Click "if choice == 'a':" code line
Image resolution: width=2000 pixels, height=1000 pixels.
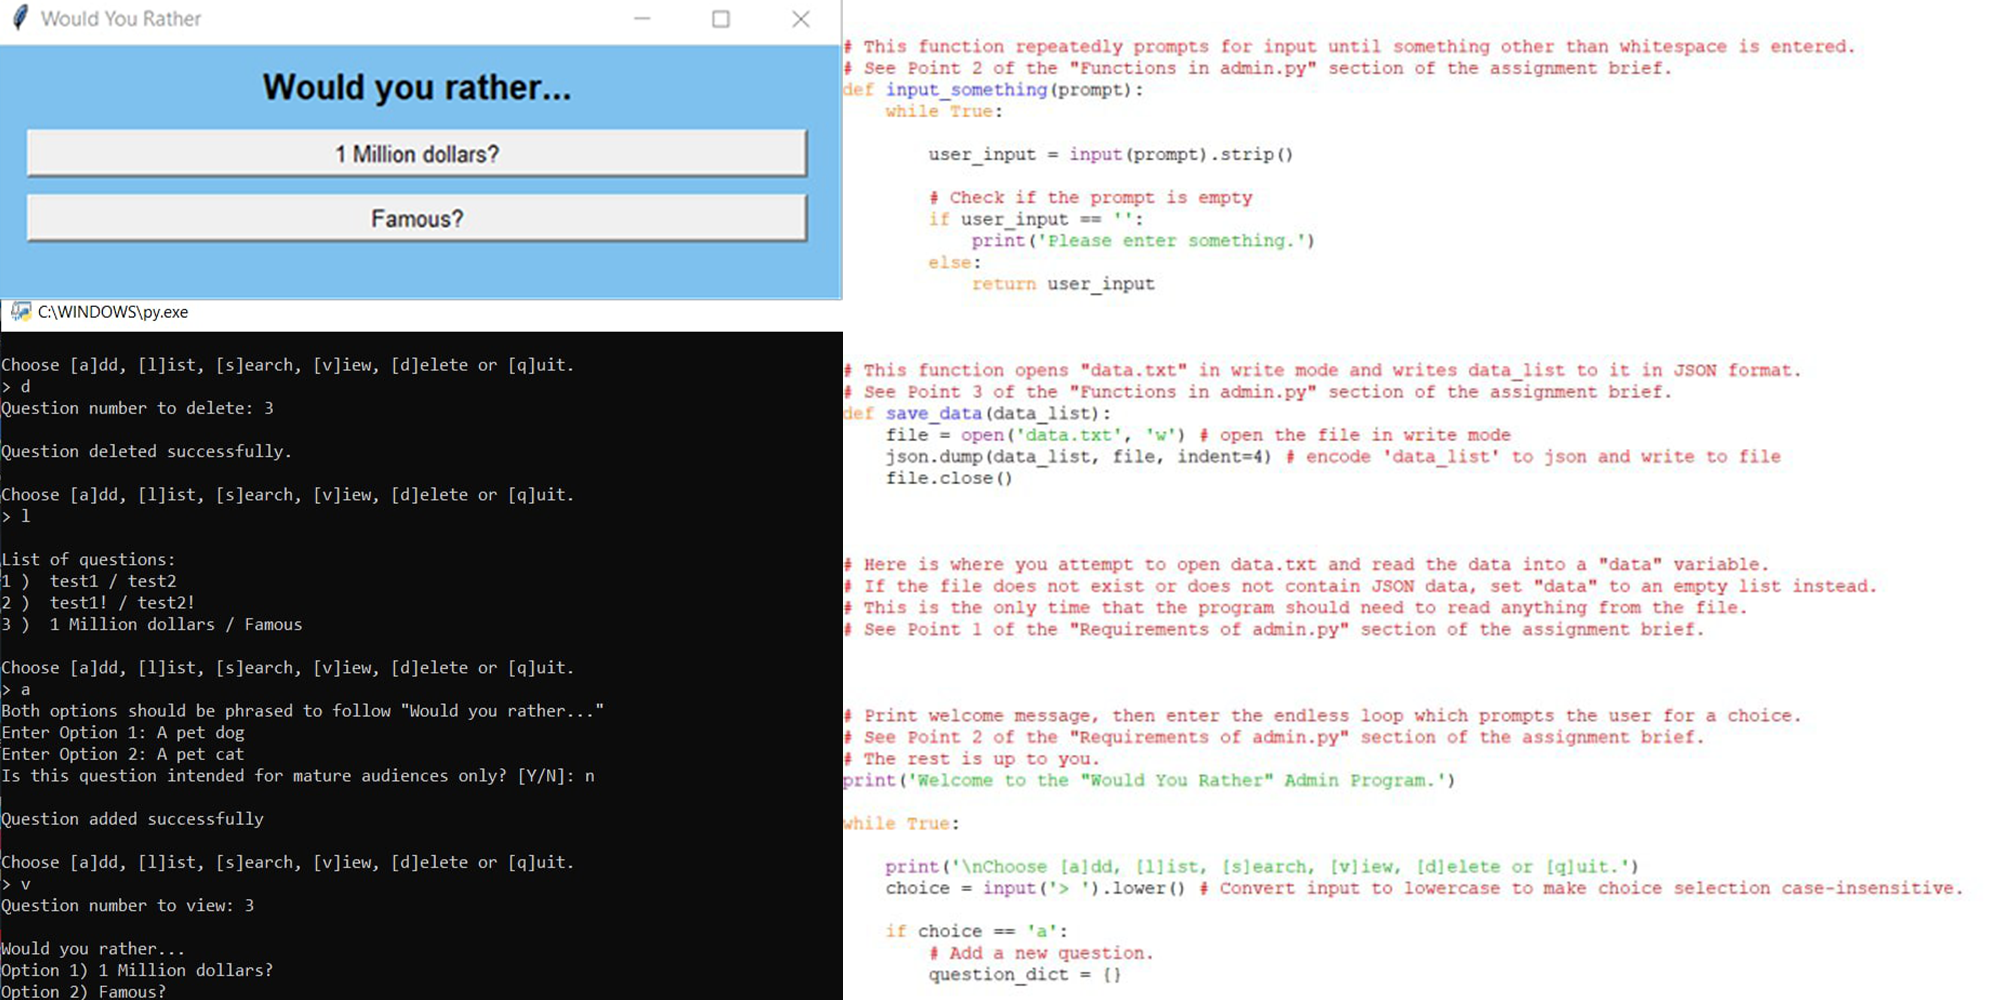pos(977,932)
